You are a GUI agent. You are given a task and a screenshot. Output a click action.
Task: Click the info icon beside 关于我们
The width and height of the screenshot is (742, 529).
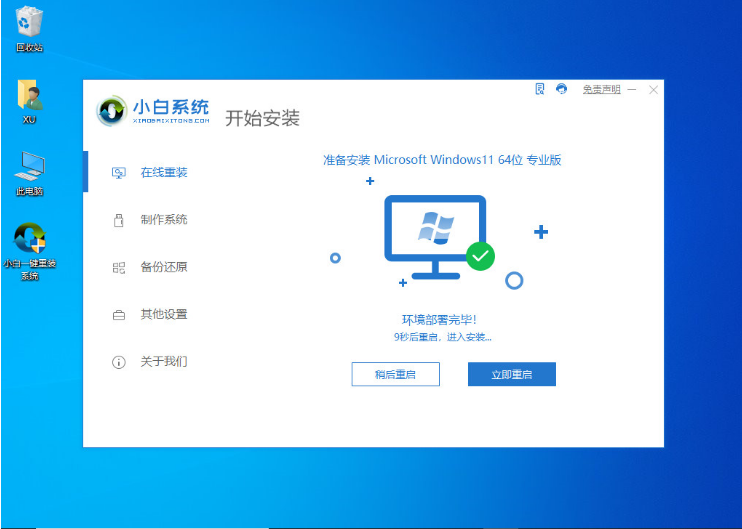point(119,362)
